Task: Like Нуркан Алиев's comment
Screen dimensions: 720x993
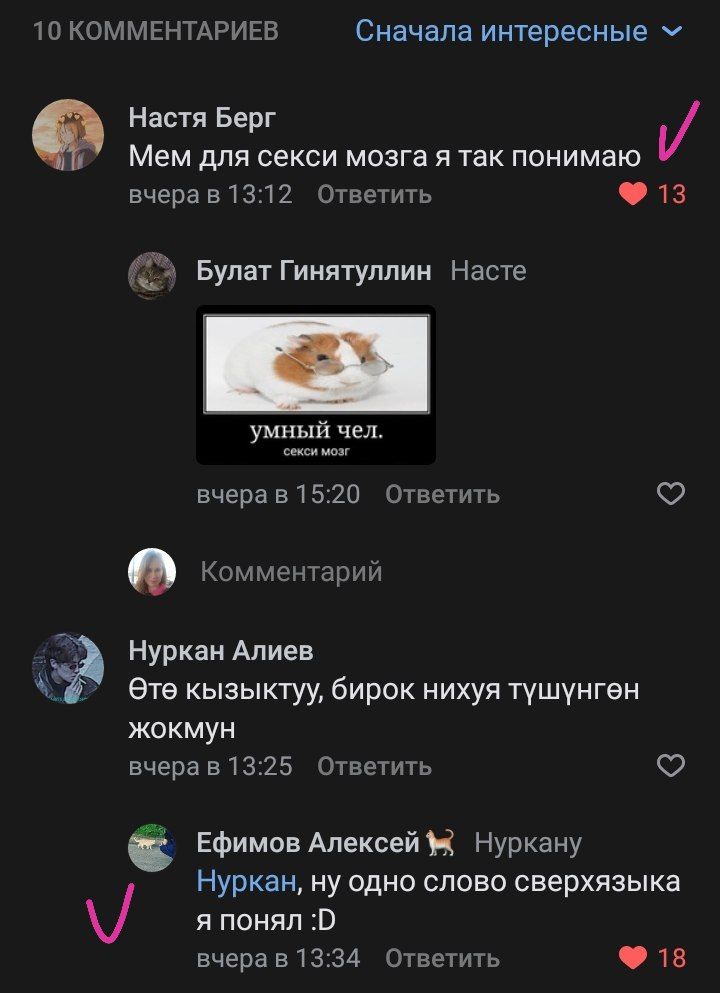Action: coord(671,766)
